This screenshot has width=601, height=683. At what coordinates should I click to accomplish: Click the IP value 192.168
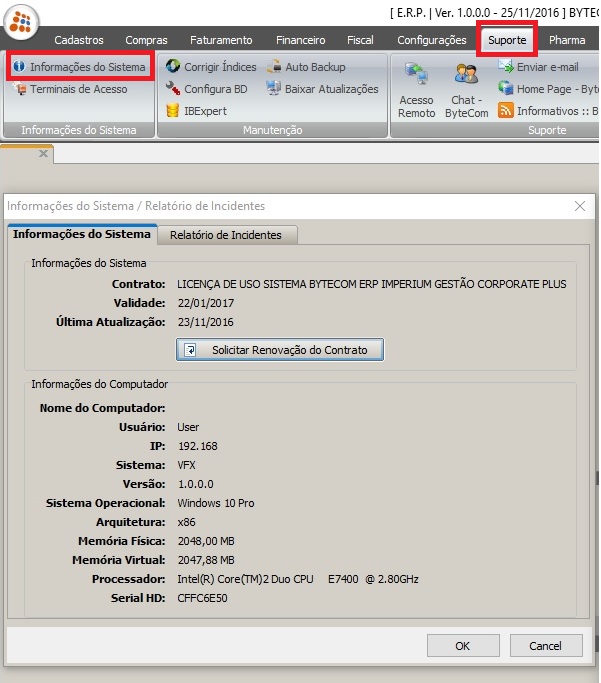[198, 446]
